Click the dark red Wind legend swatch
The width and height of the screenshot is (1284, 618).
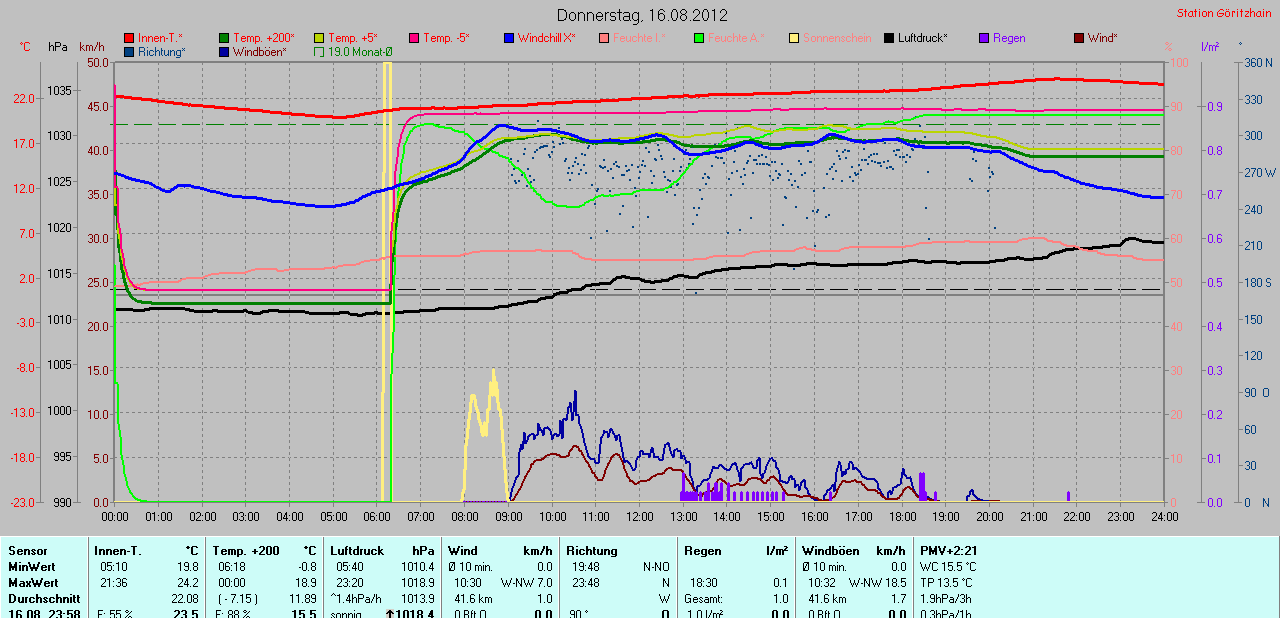click(1079, 38)
